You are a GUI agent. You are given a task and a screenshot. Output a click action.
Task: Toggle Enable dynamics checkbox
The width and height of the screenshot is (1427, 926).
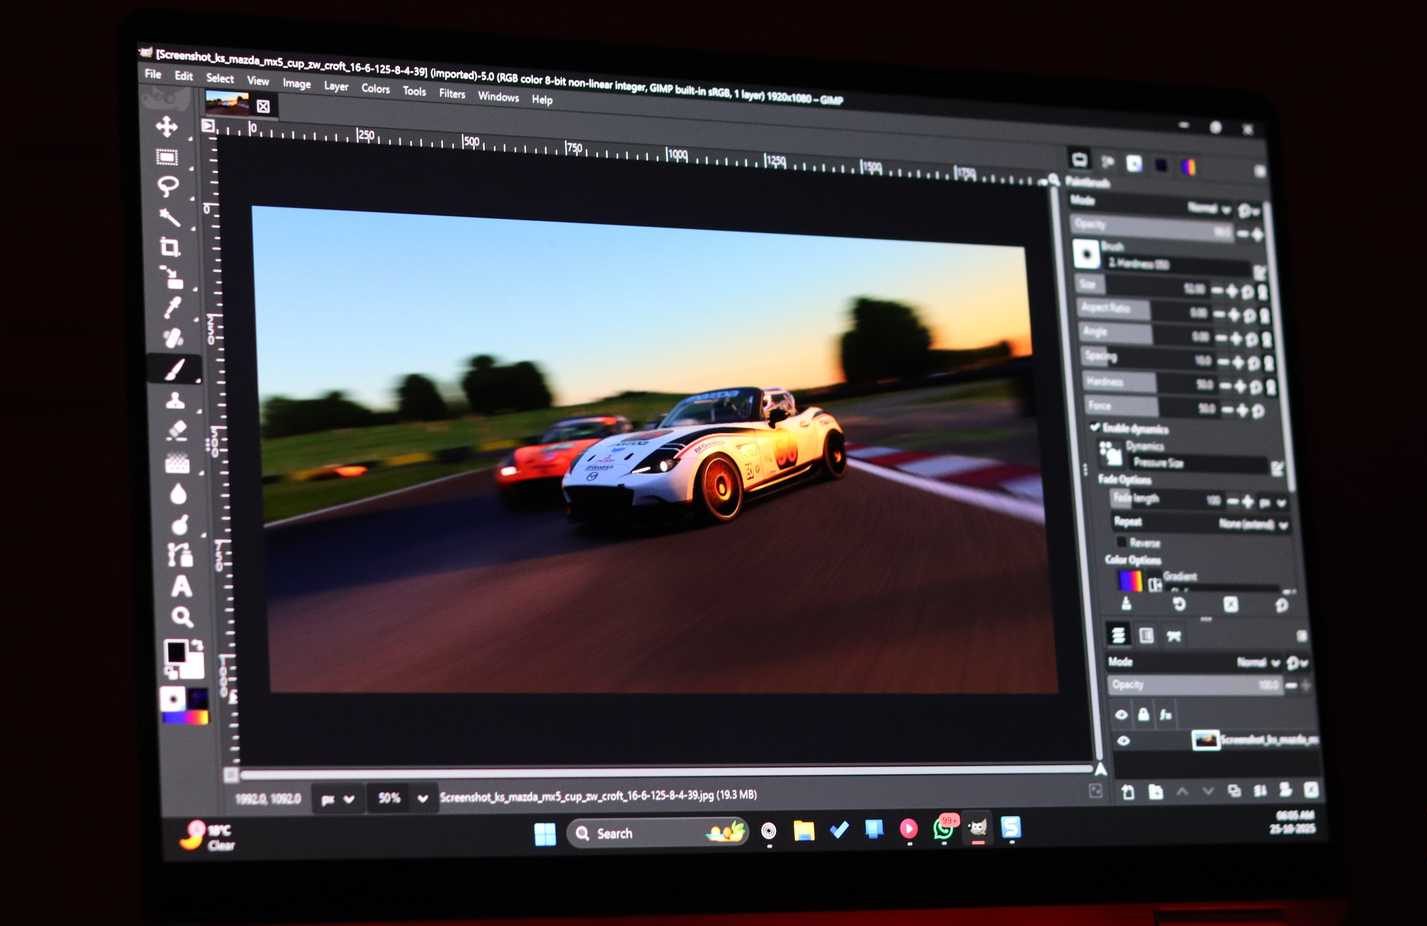tap(1095, 427)
